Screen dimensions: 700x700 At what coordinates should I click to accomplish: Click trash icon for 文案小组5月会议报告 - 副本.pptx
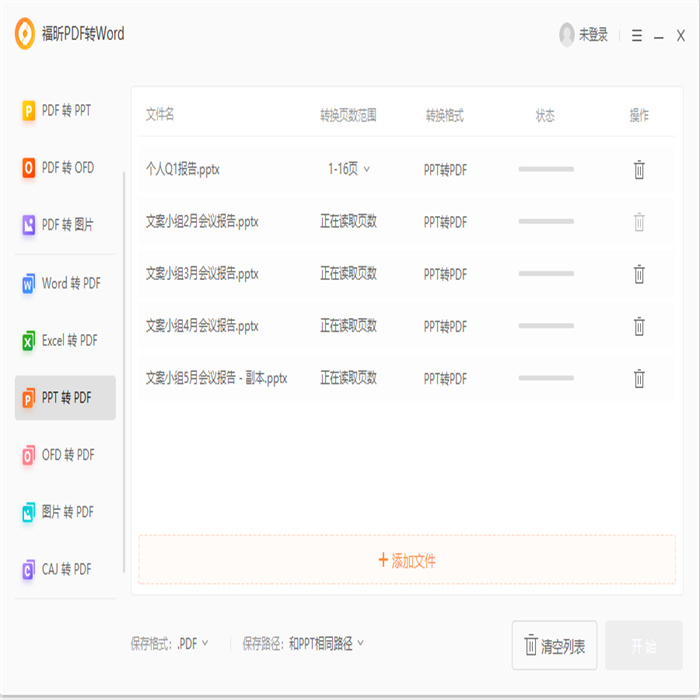(639, 378)
